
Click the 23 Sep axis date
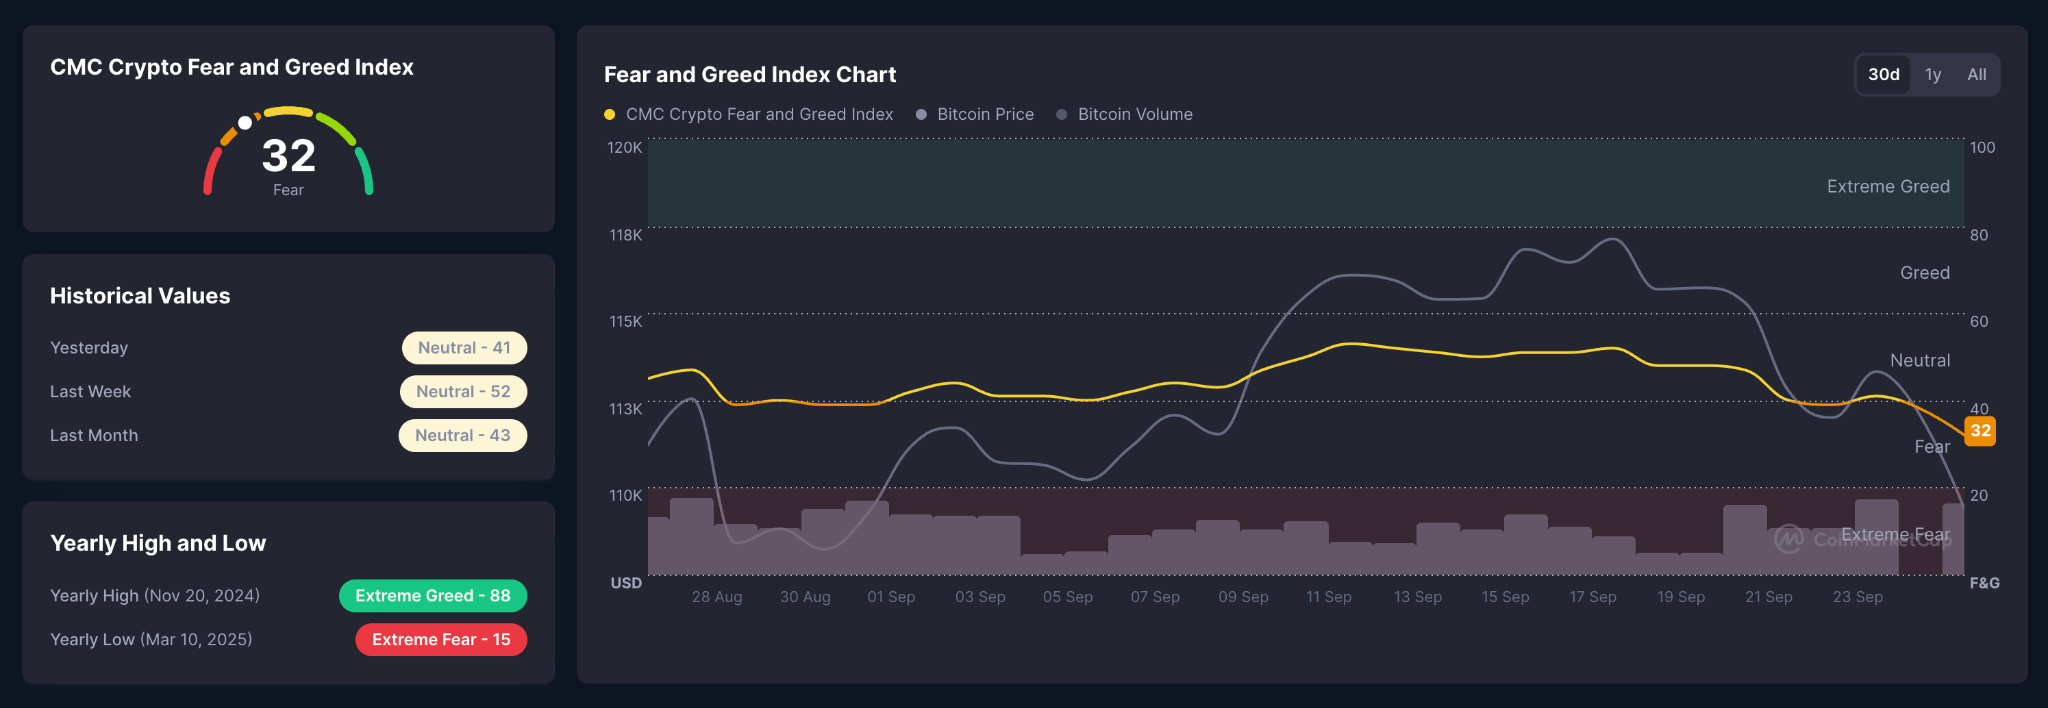coord(1858,597)
